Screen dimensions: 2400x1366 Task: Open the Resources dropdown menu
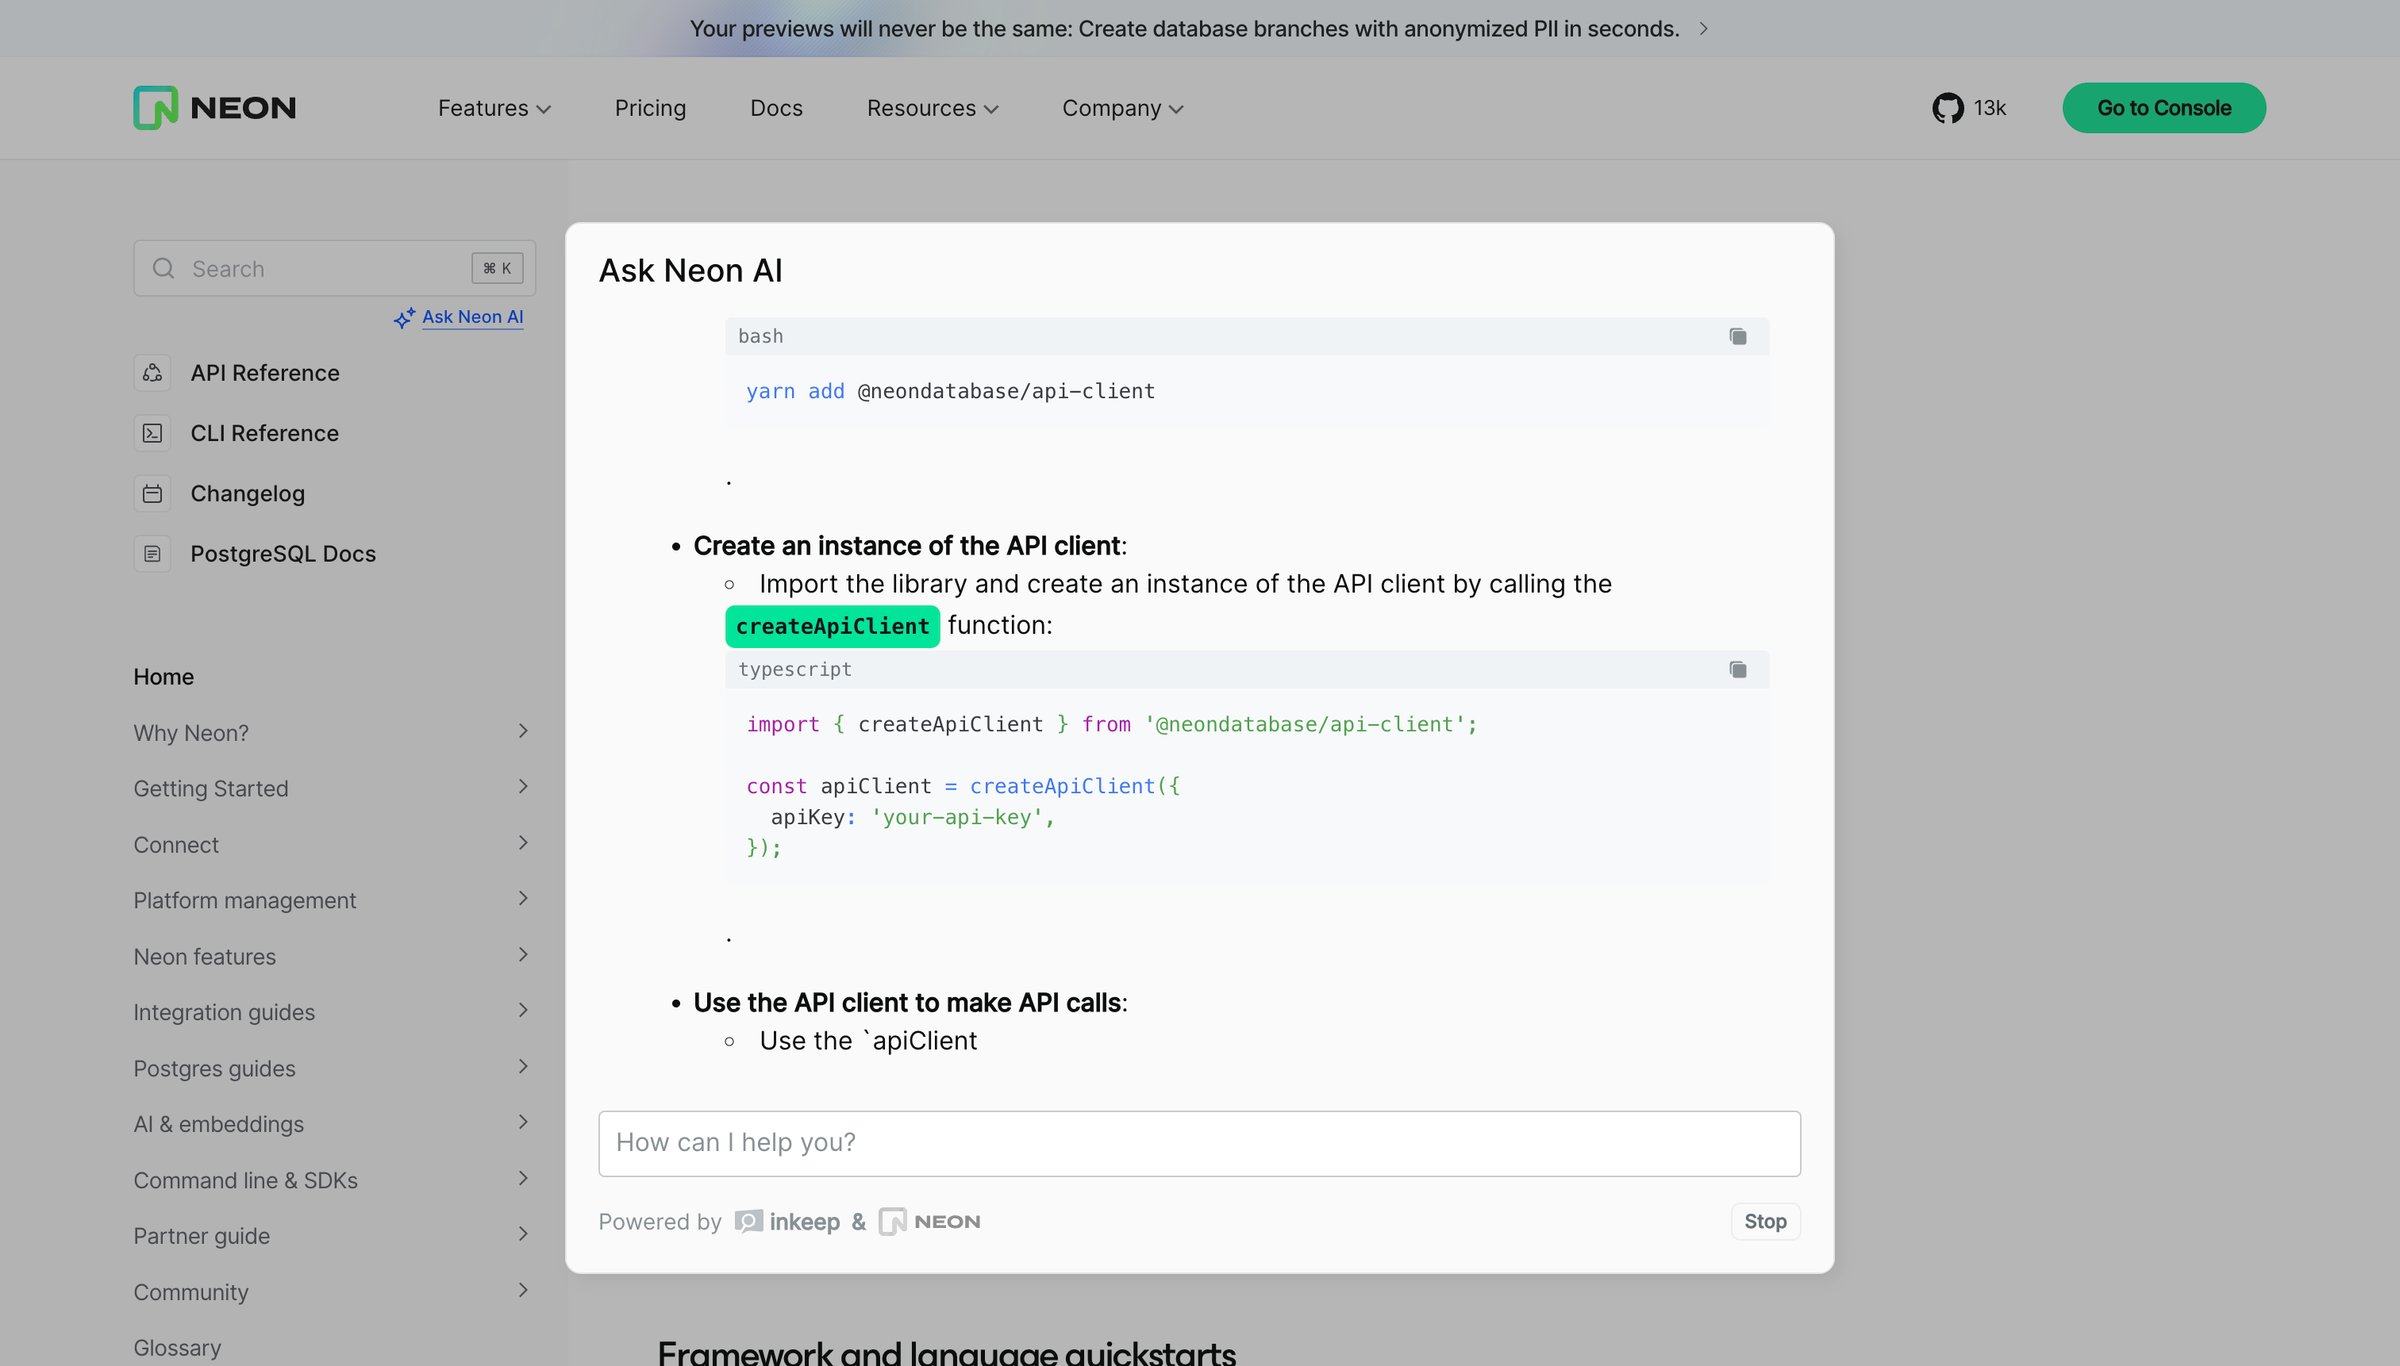(x=932, y=108)
